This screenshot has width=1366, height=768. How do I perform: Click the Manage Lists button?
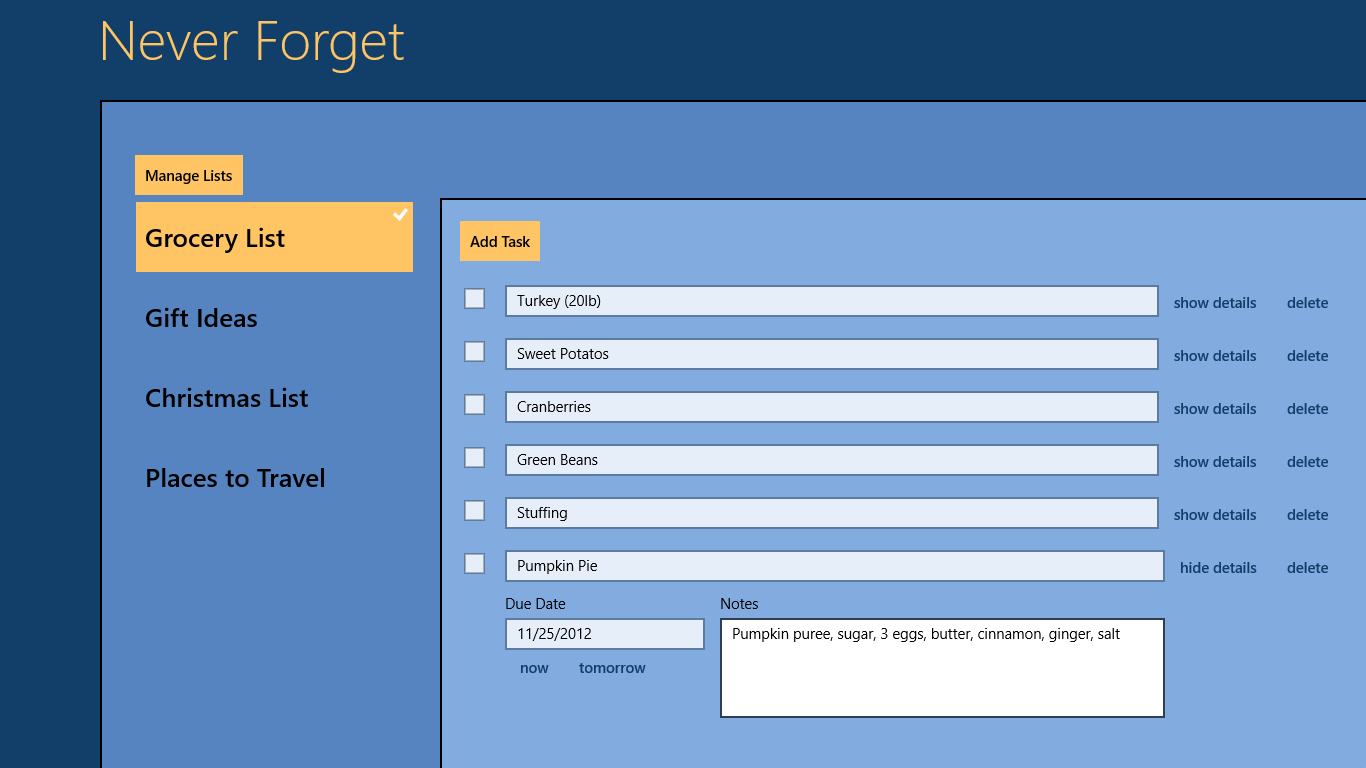(x=189, y=176)
